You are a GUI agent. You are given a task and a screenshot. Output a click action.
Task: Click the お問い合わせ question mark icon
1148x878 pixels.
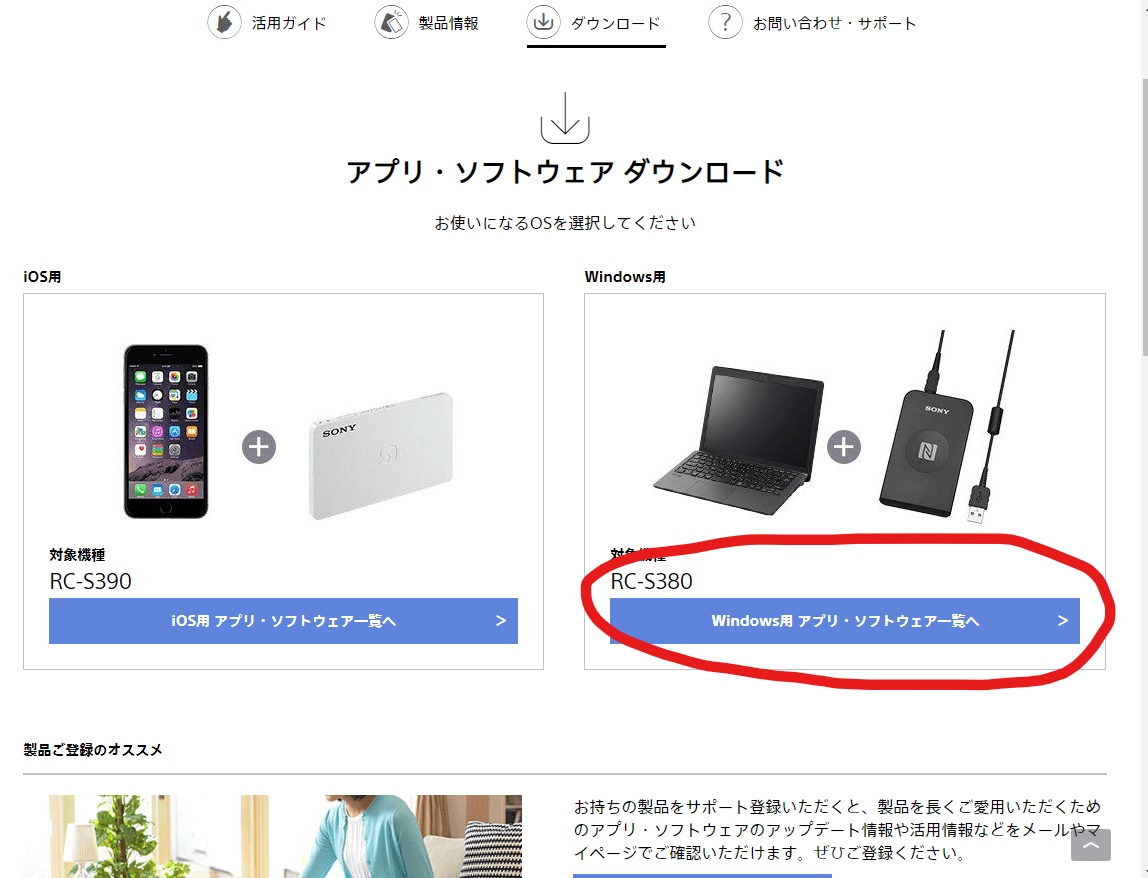(726, 22)
